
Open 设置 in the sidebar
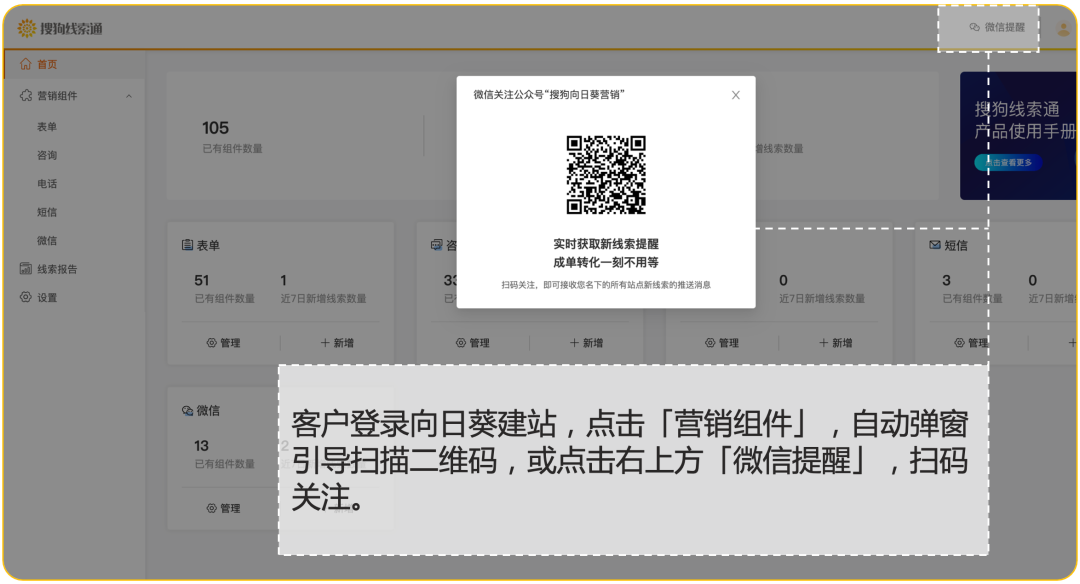click(x=47, y=298)
